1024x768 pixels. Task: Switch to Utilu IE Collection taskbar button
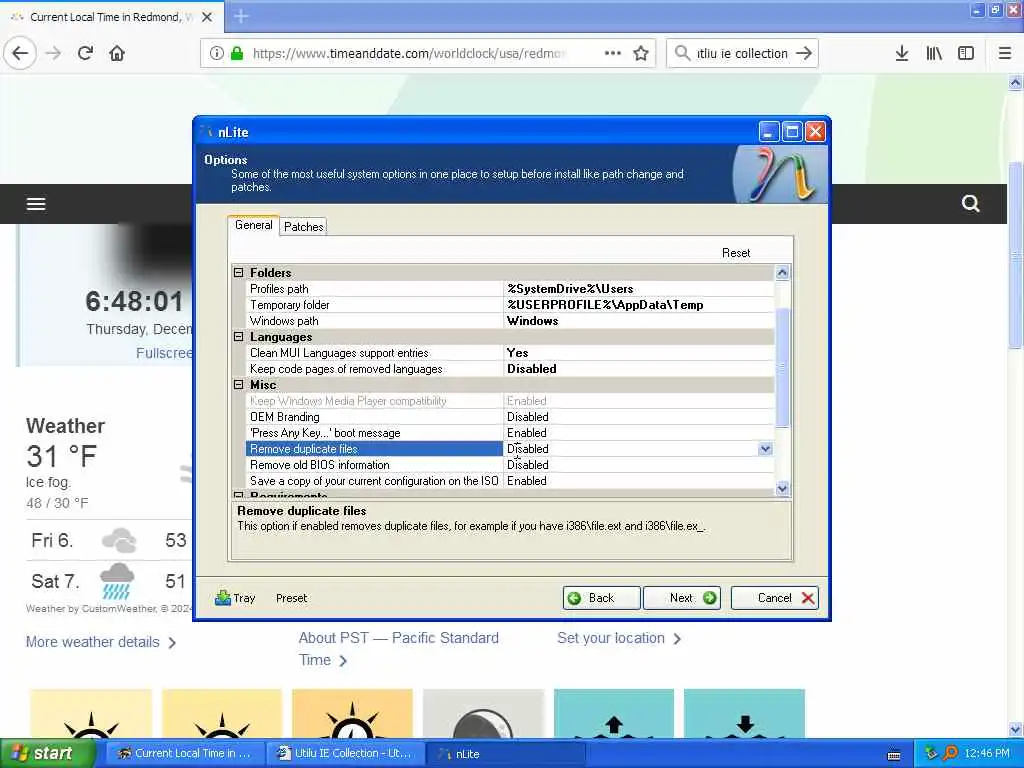344,753
